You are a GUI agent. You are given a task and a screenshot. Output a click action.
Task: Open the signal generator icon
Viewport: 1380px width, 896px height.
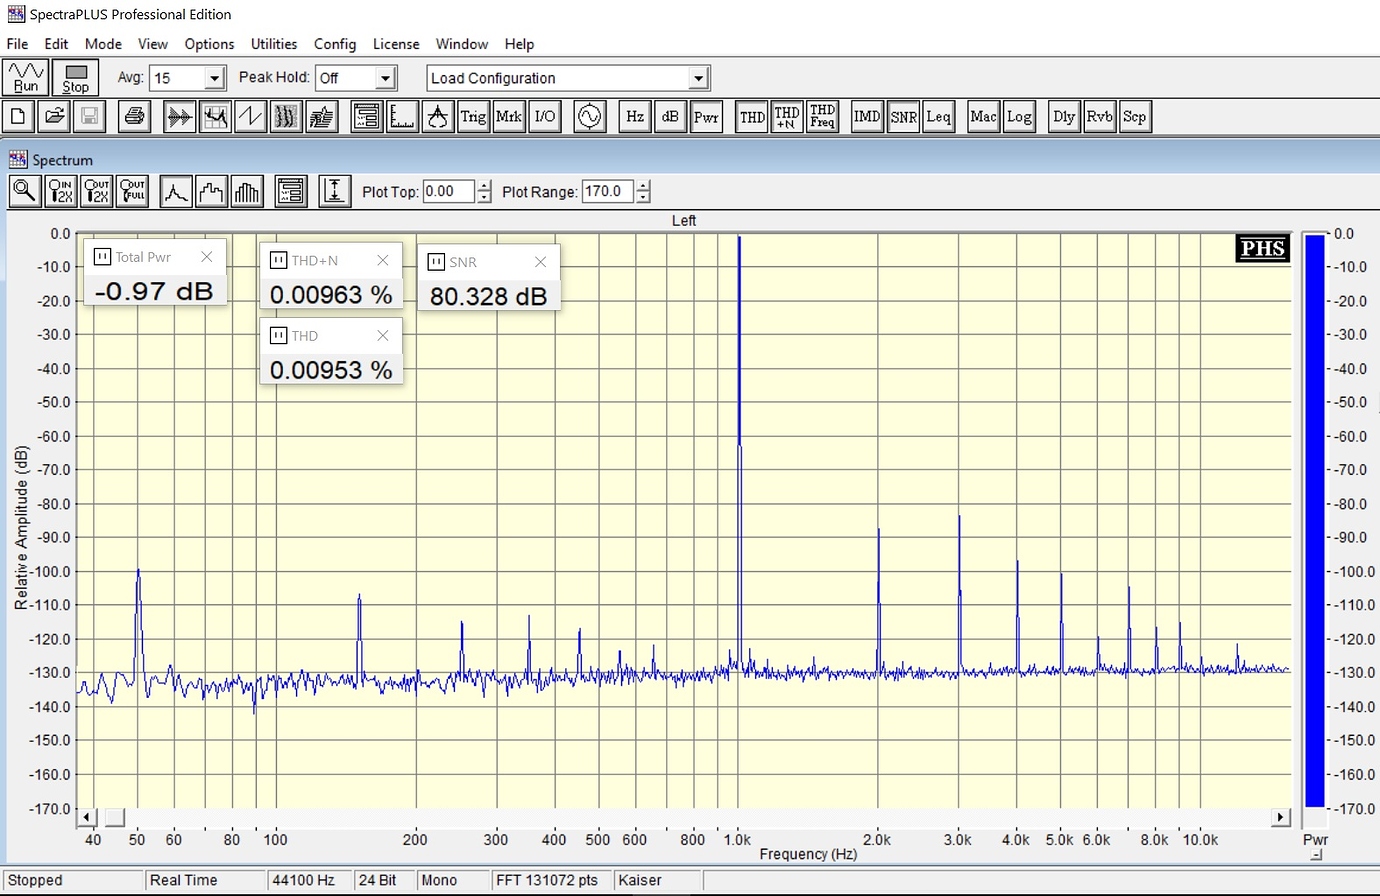tap(590, 117)
